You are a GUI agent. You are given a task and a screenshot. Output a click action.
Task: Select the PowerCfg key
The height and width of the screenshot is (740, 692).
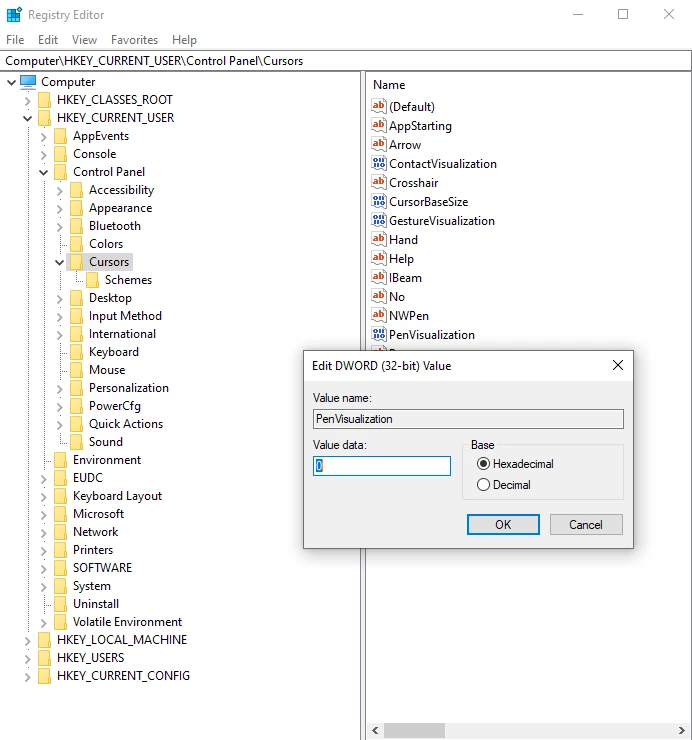115,406
